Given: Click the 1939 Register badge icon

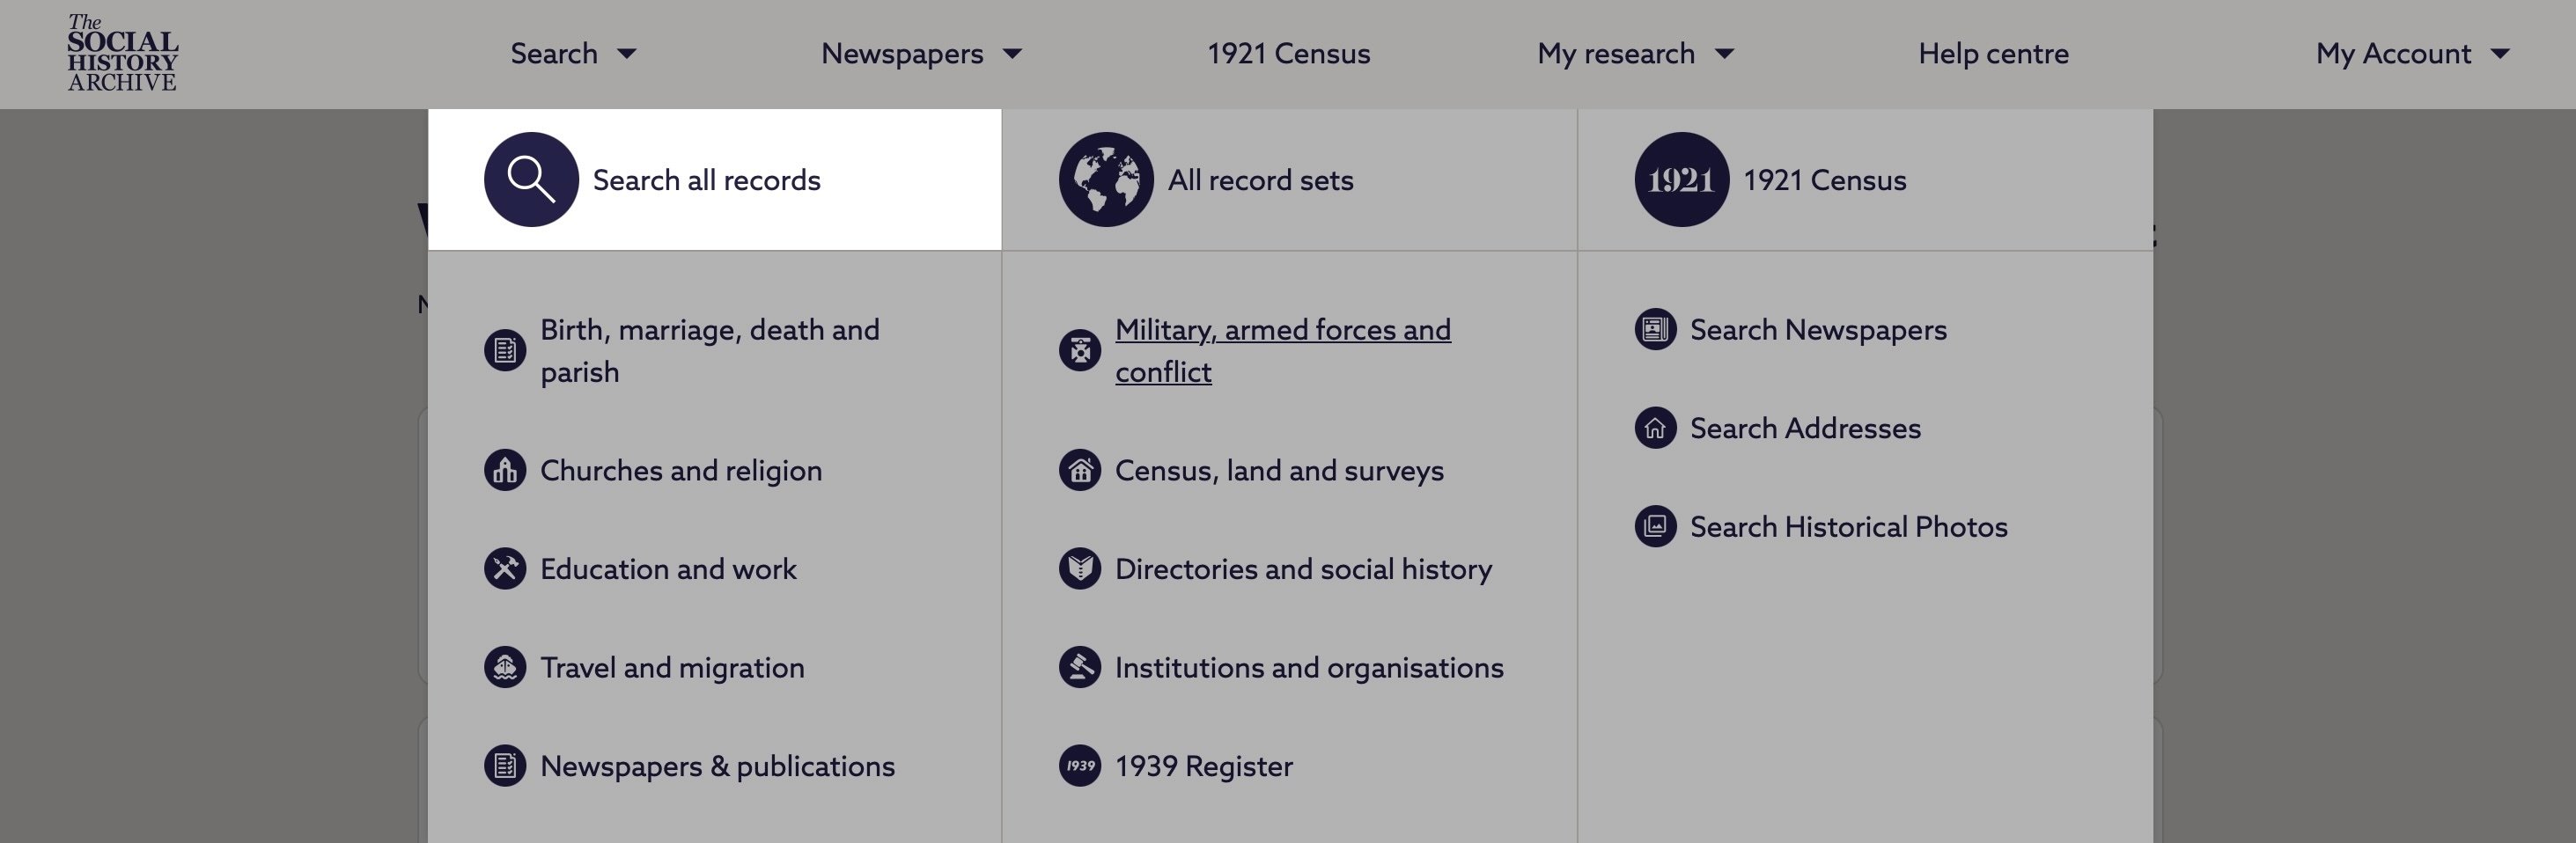Looking at the screenshot, I should click(1080, 766).
